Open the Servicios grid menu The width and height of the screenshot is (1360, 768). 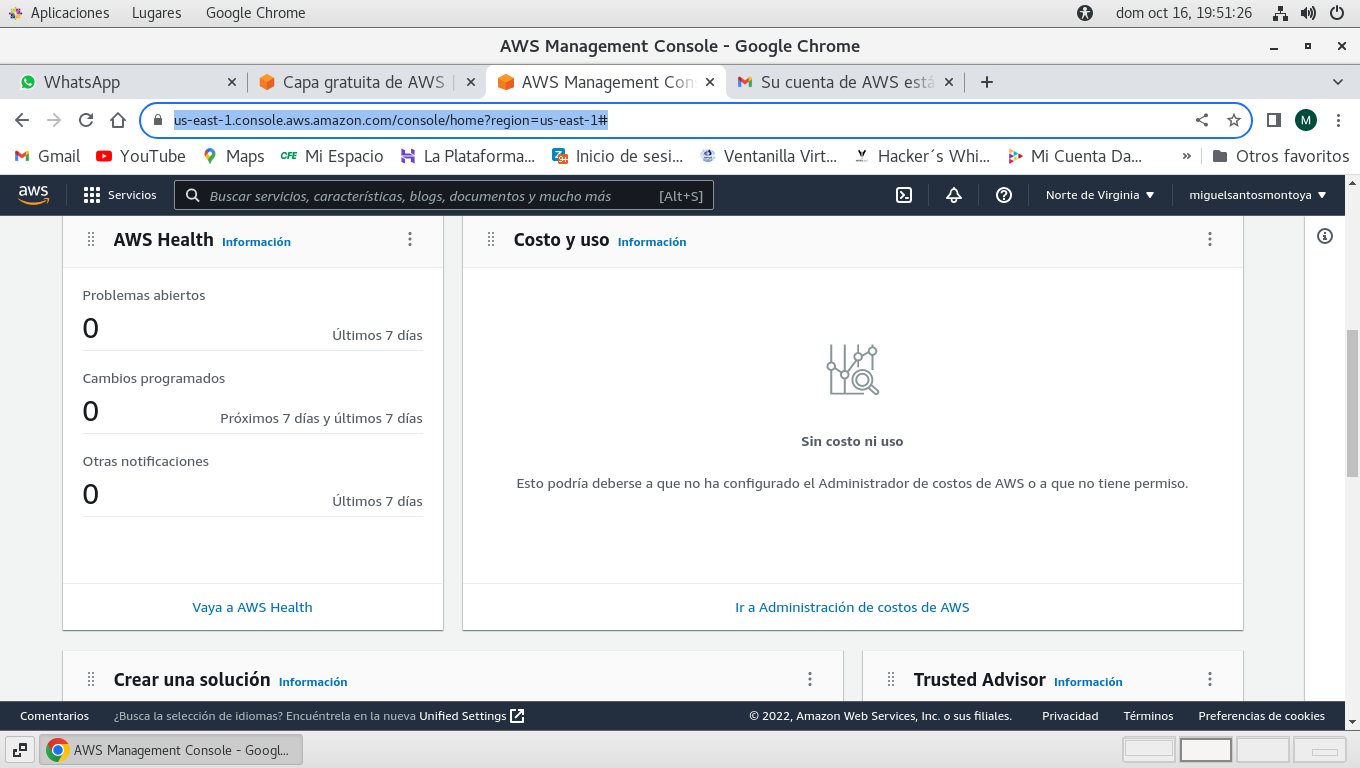(x=120, y=195)
